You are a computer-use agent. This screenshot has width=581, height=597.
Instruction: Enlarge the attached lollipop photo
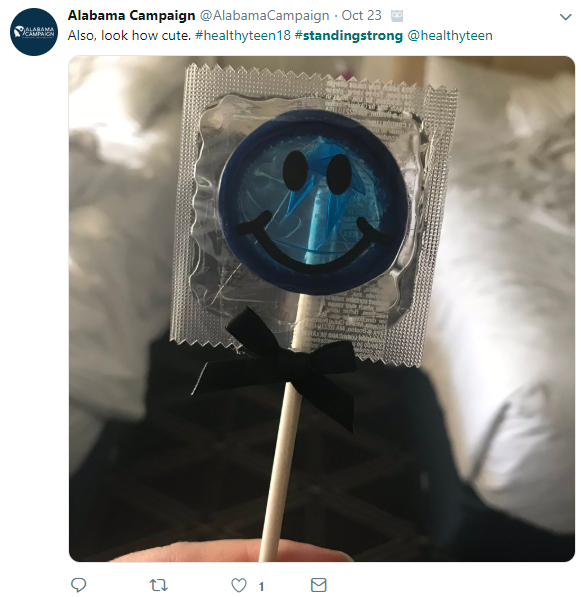tap(322, 309)
